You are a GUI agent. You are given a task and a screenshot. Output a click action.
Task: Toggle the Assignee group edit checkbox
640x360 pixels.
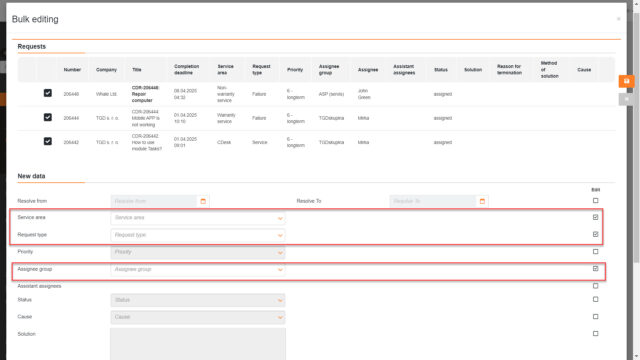click(596, 269)
